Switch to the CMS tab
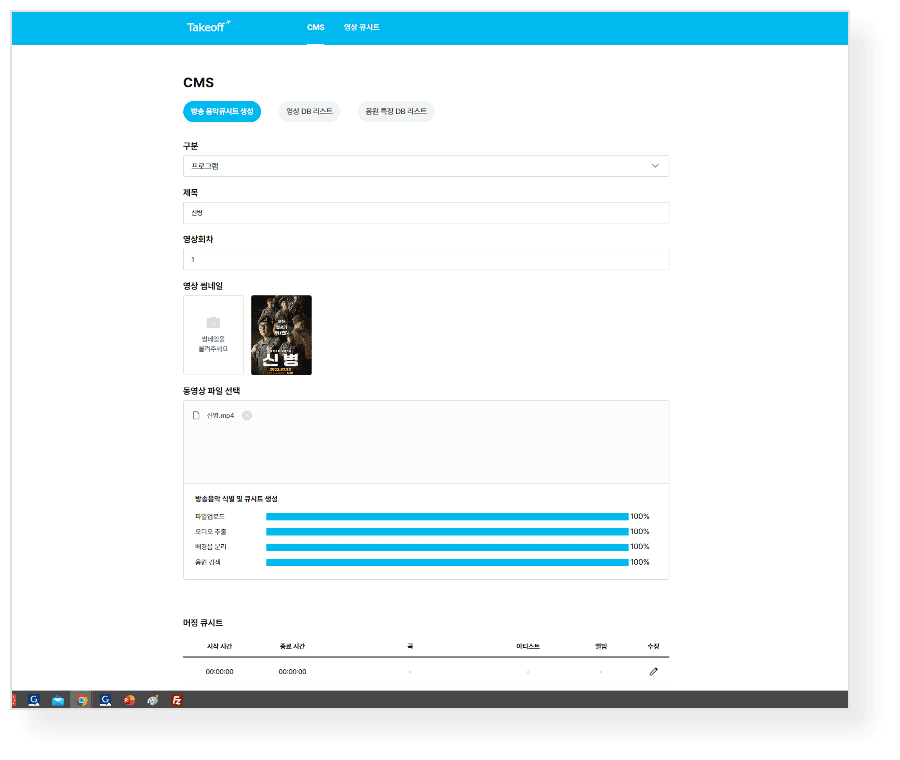Image resolution: width=900 pixels, height=760 pixels. pos(315,27)
